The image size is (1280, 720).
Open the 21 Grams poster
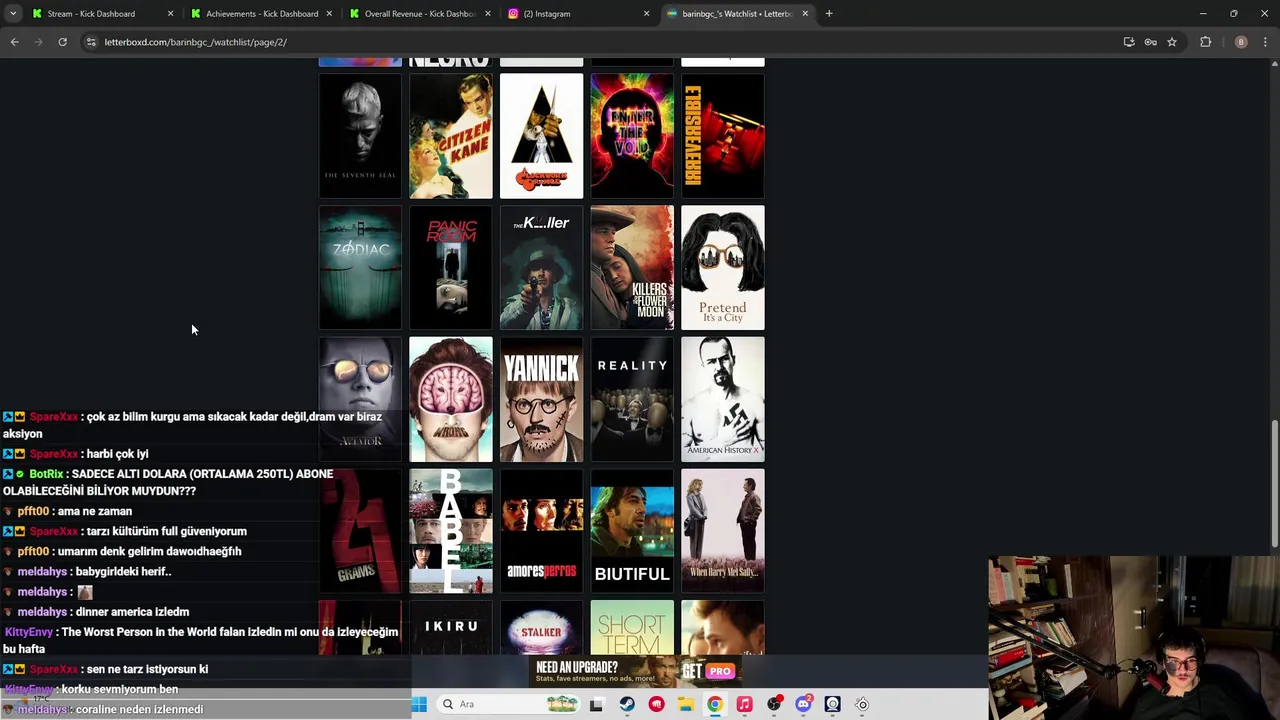point(360,532)
